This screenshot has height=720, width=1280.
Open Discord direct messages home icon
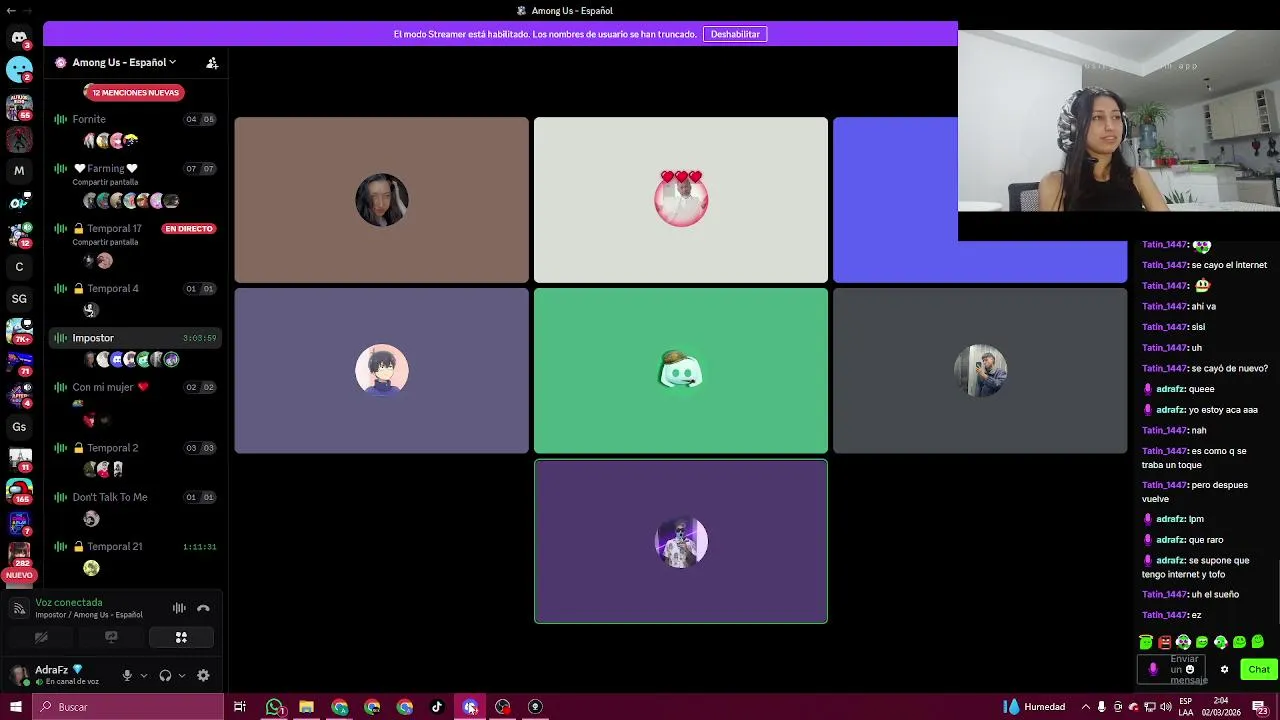tap(19, 38)
